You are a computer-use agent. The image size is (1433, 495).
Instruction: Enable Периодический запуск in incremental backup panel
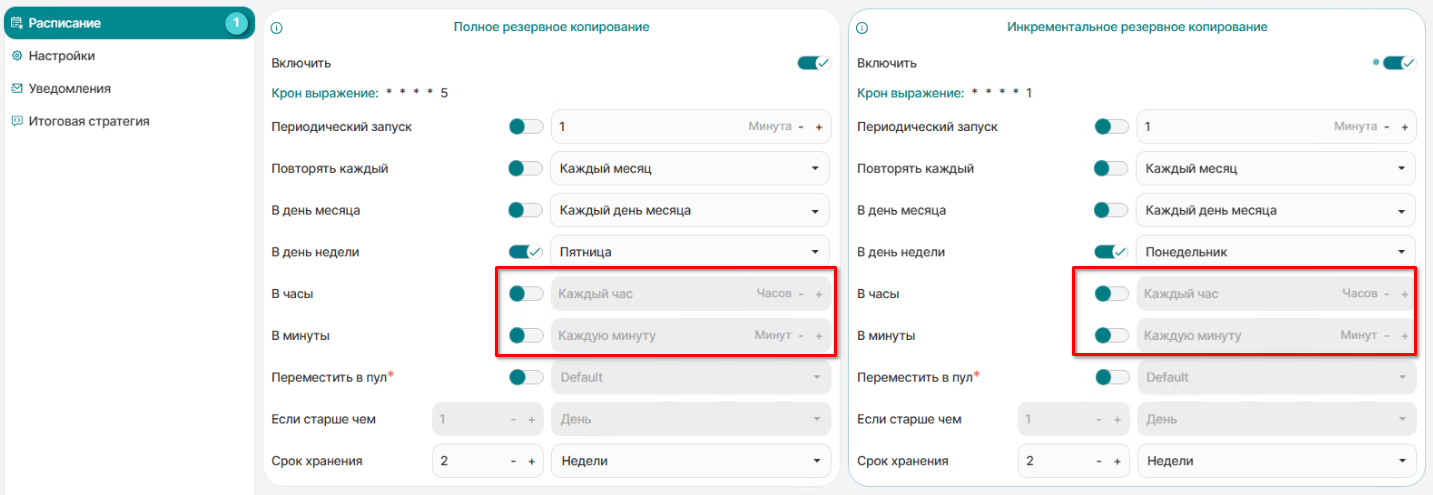(1112, 127)
